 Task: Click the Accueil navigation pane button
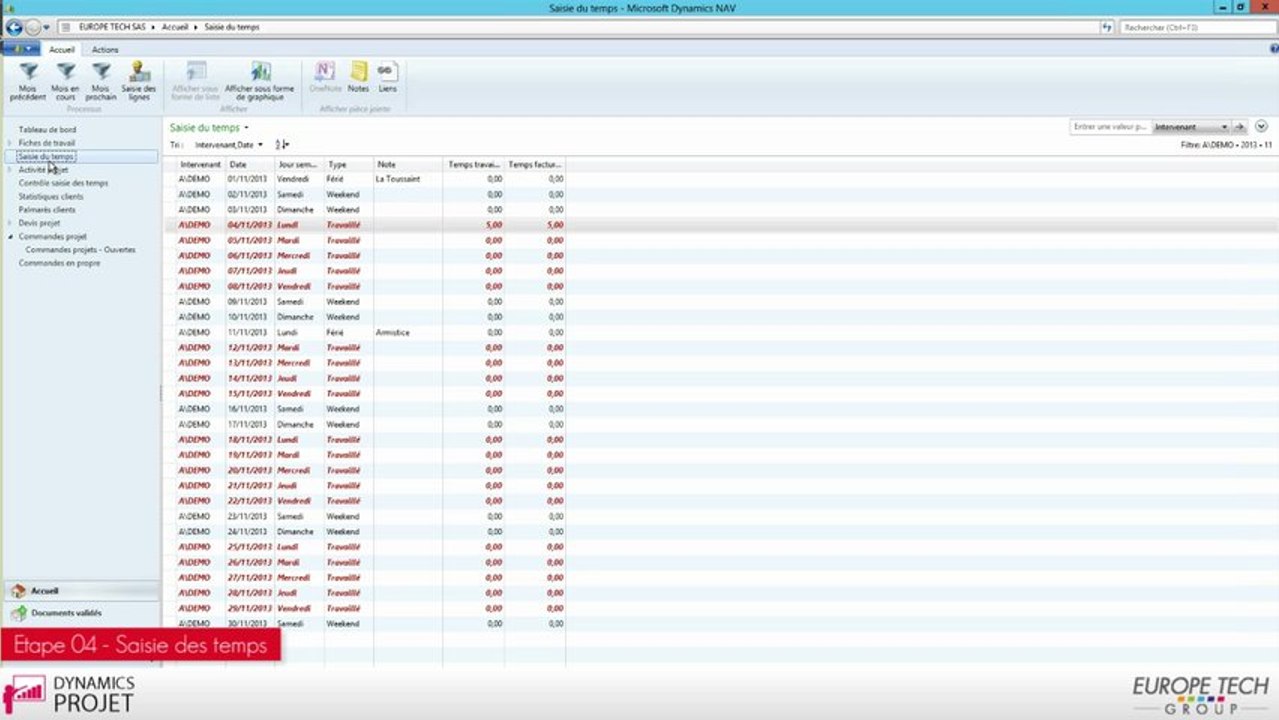(x=80, y=591)
